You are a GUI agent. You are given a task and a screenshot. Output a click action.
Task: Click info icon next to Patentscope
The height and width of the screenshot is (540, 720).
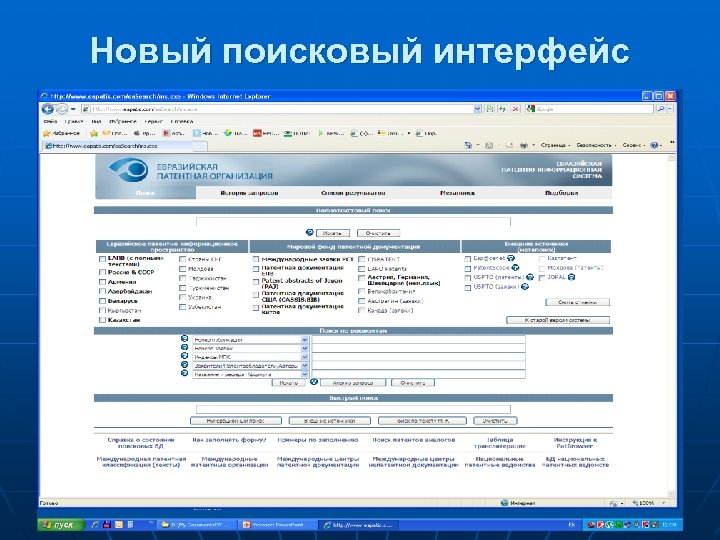click(x=515, y=267)
